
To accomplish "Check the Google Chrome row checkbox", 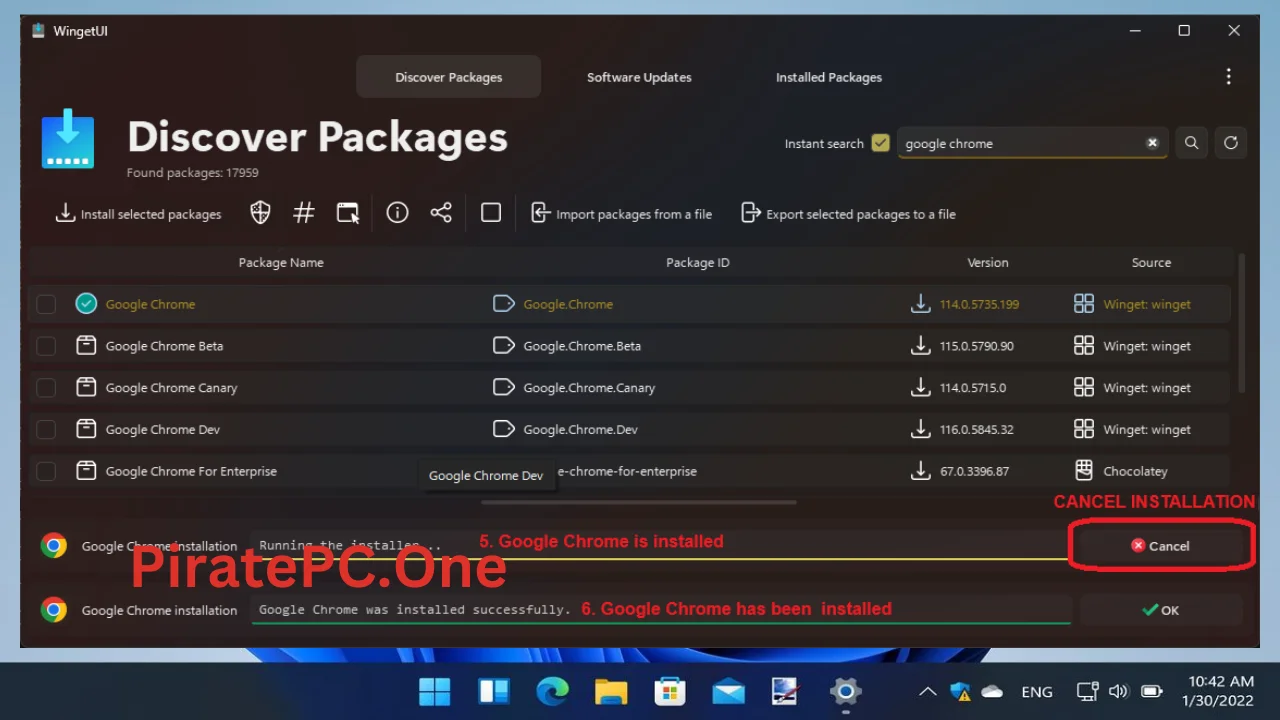I will tap(46, 304).
